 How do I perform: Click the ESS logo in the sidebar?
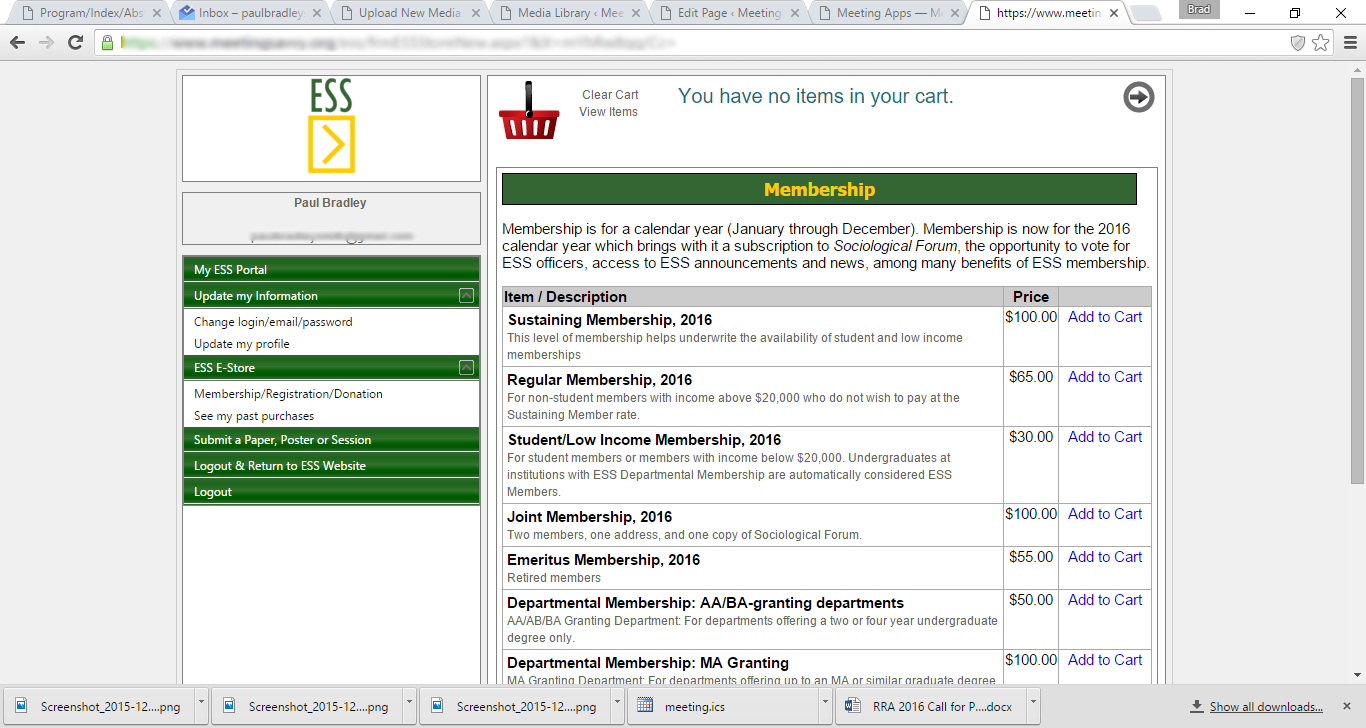(x=330, y=127)
